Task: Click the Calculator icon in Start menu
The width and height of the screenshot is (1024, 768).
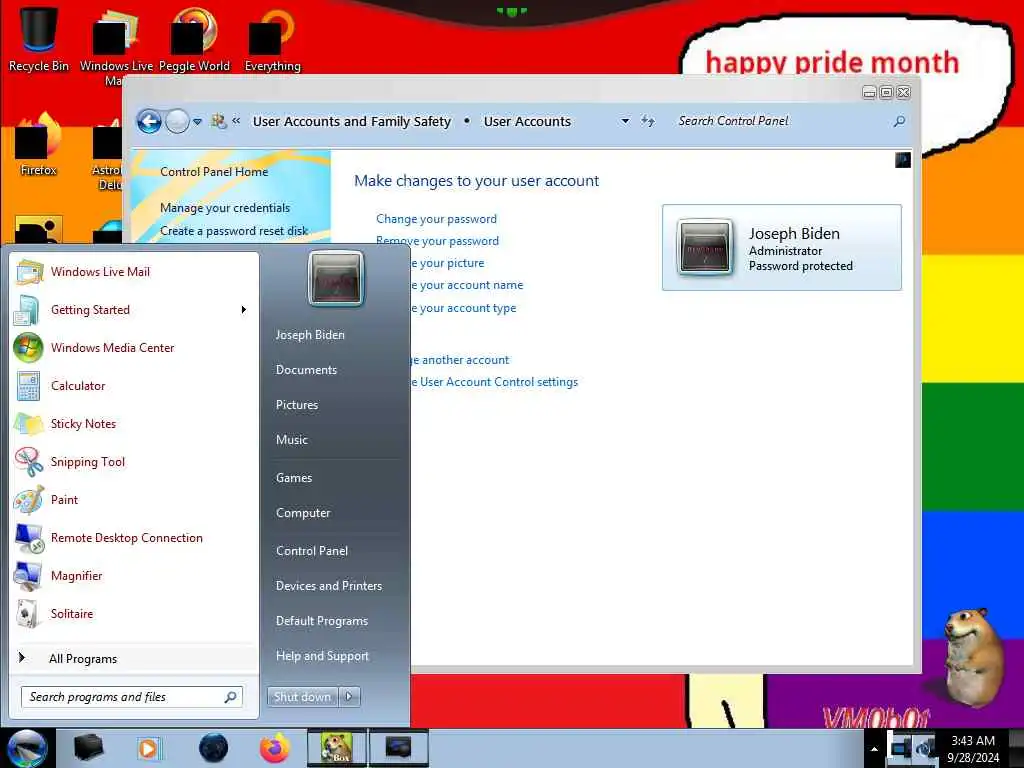Action: pyautogui.click(x=28, y=385)
